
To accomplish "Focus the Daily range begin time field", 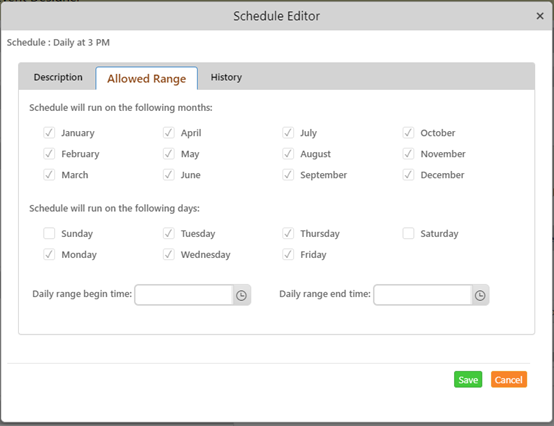I will coord(183,295).
